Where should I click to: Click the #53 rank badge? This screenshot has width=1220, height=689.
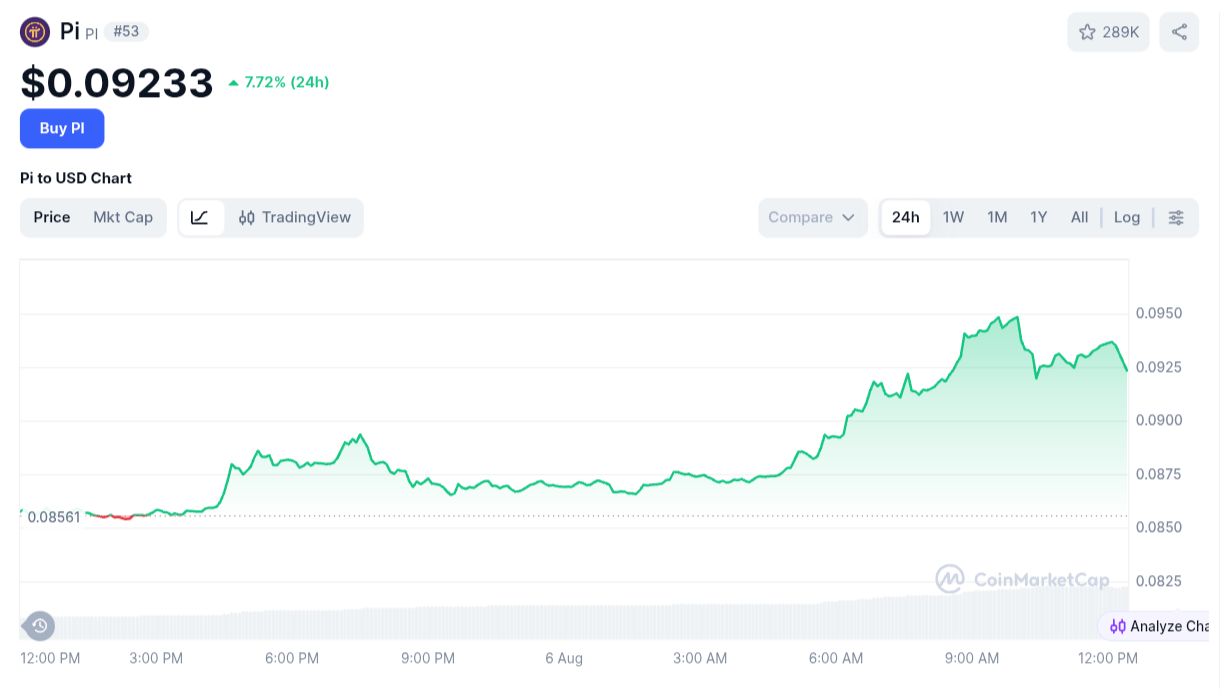pos(126,32)
